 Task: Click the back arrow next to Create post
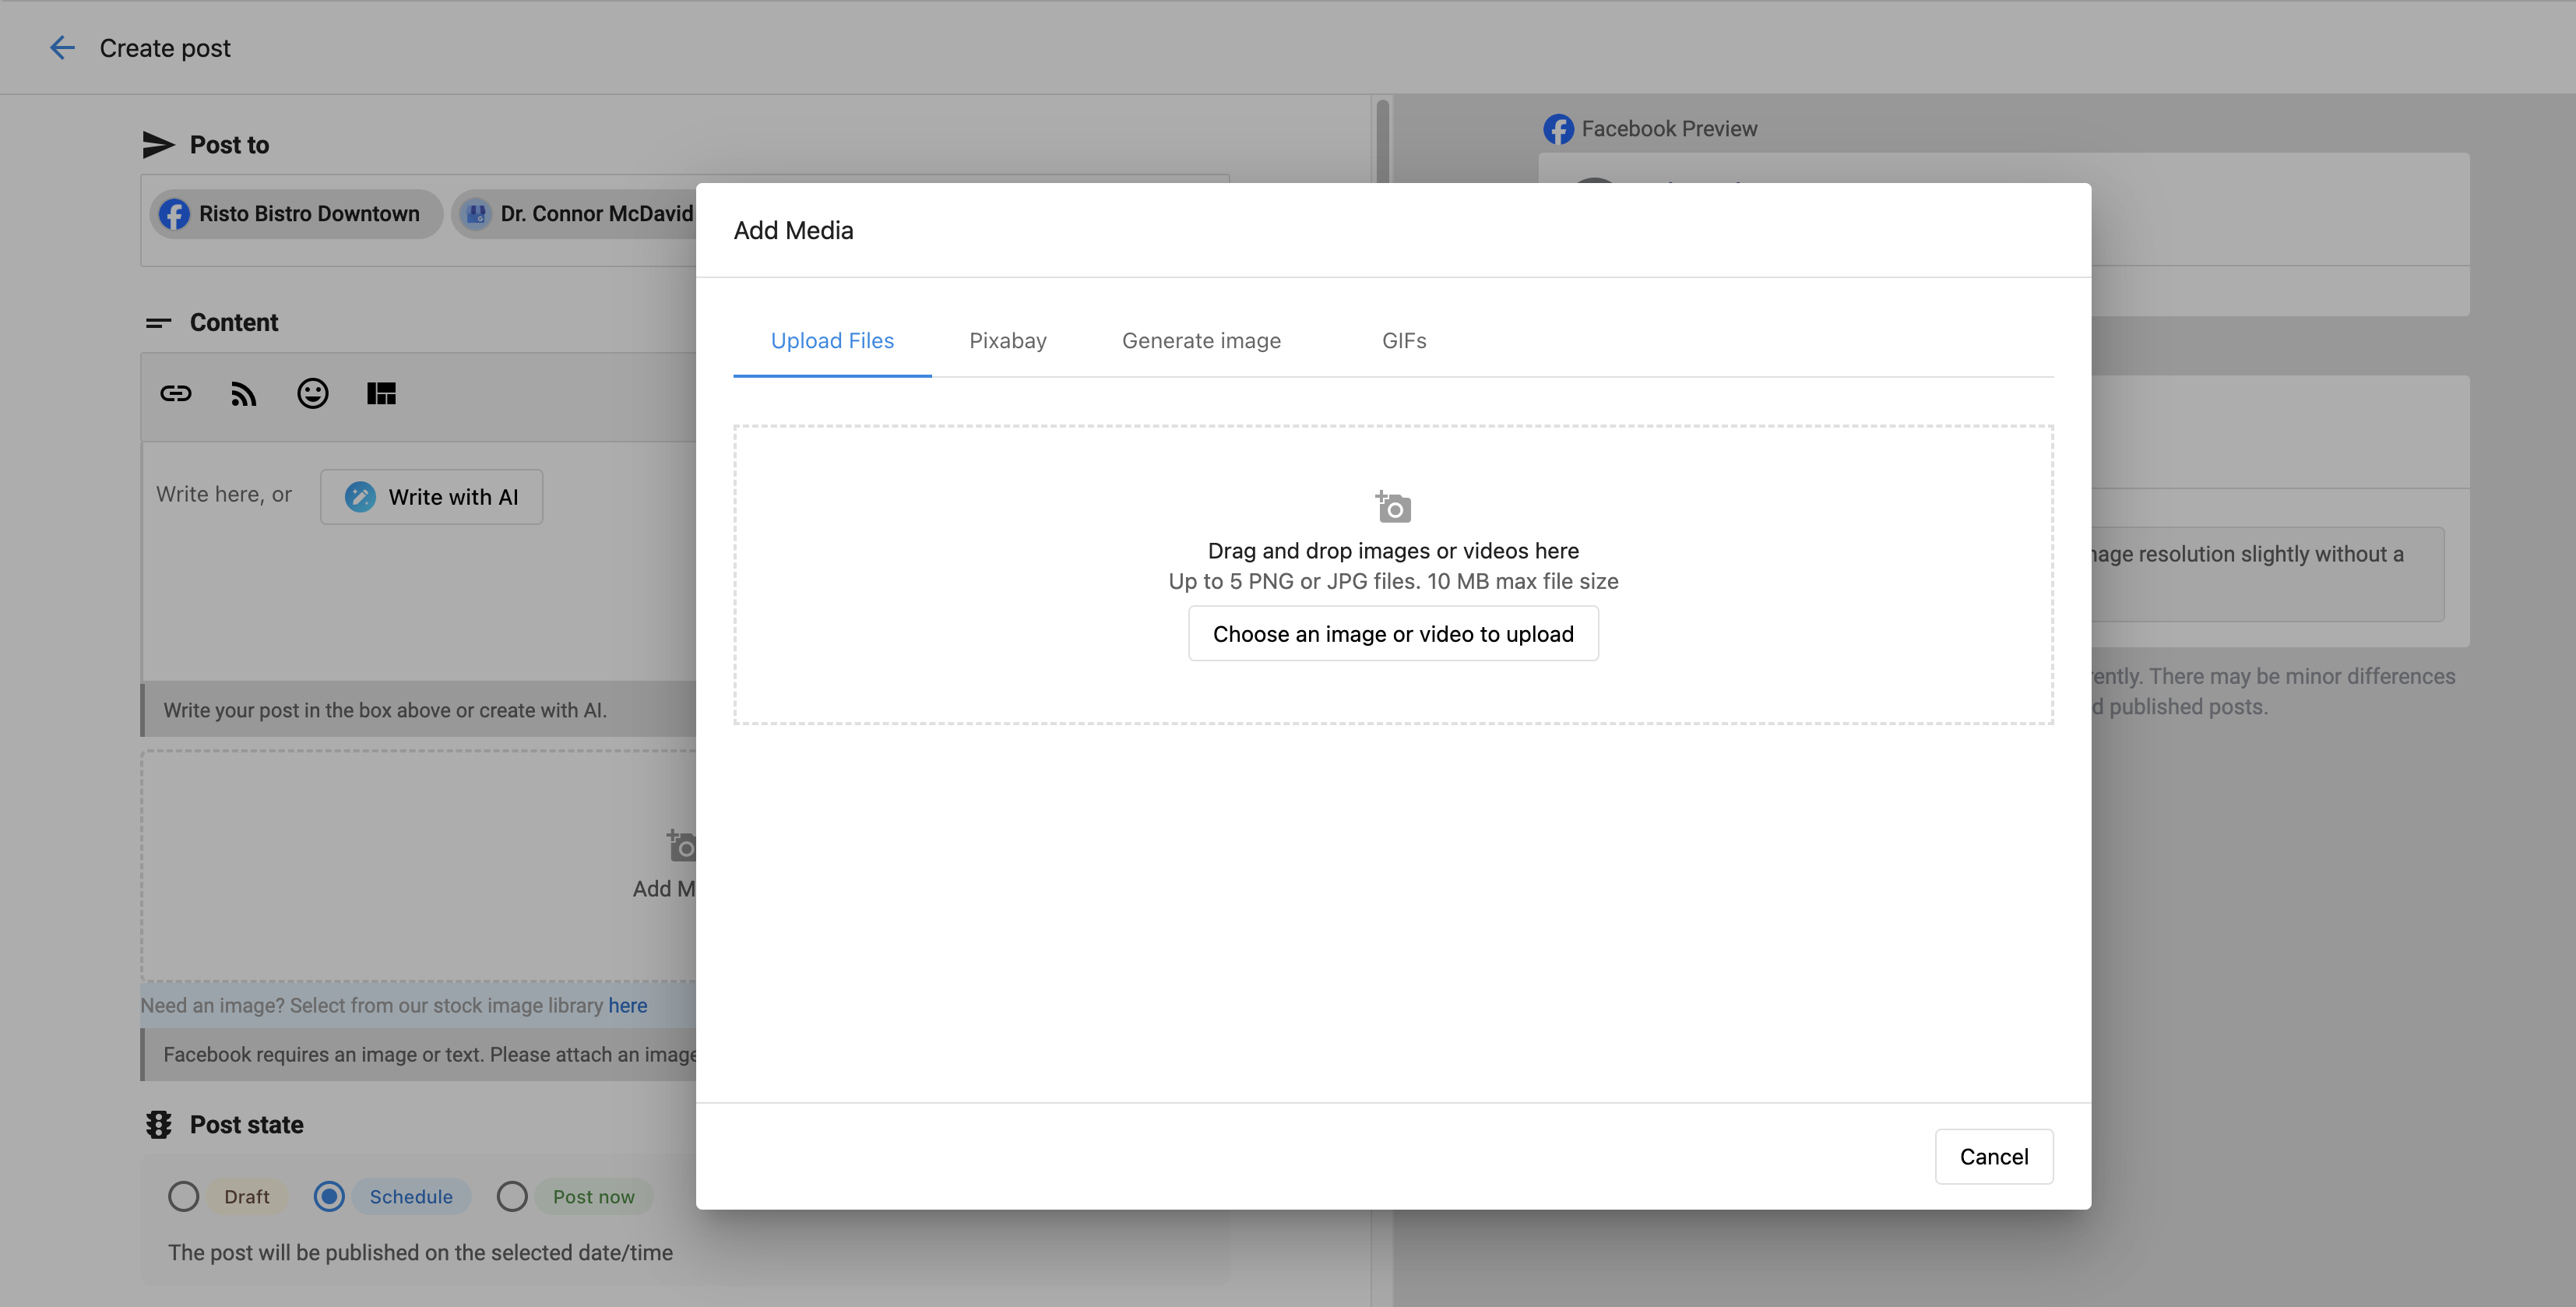(62, 48)
